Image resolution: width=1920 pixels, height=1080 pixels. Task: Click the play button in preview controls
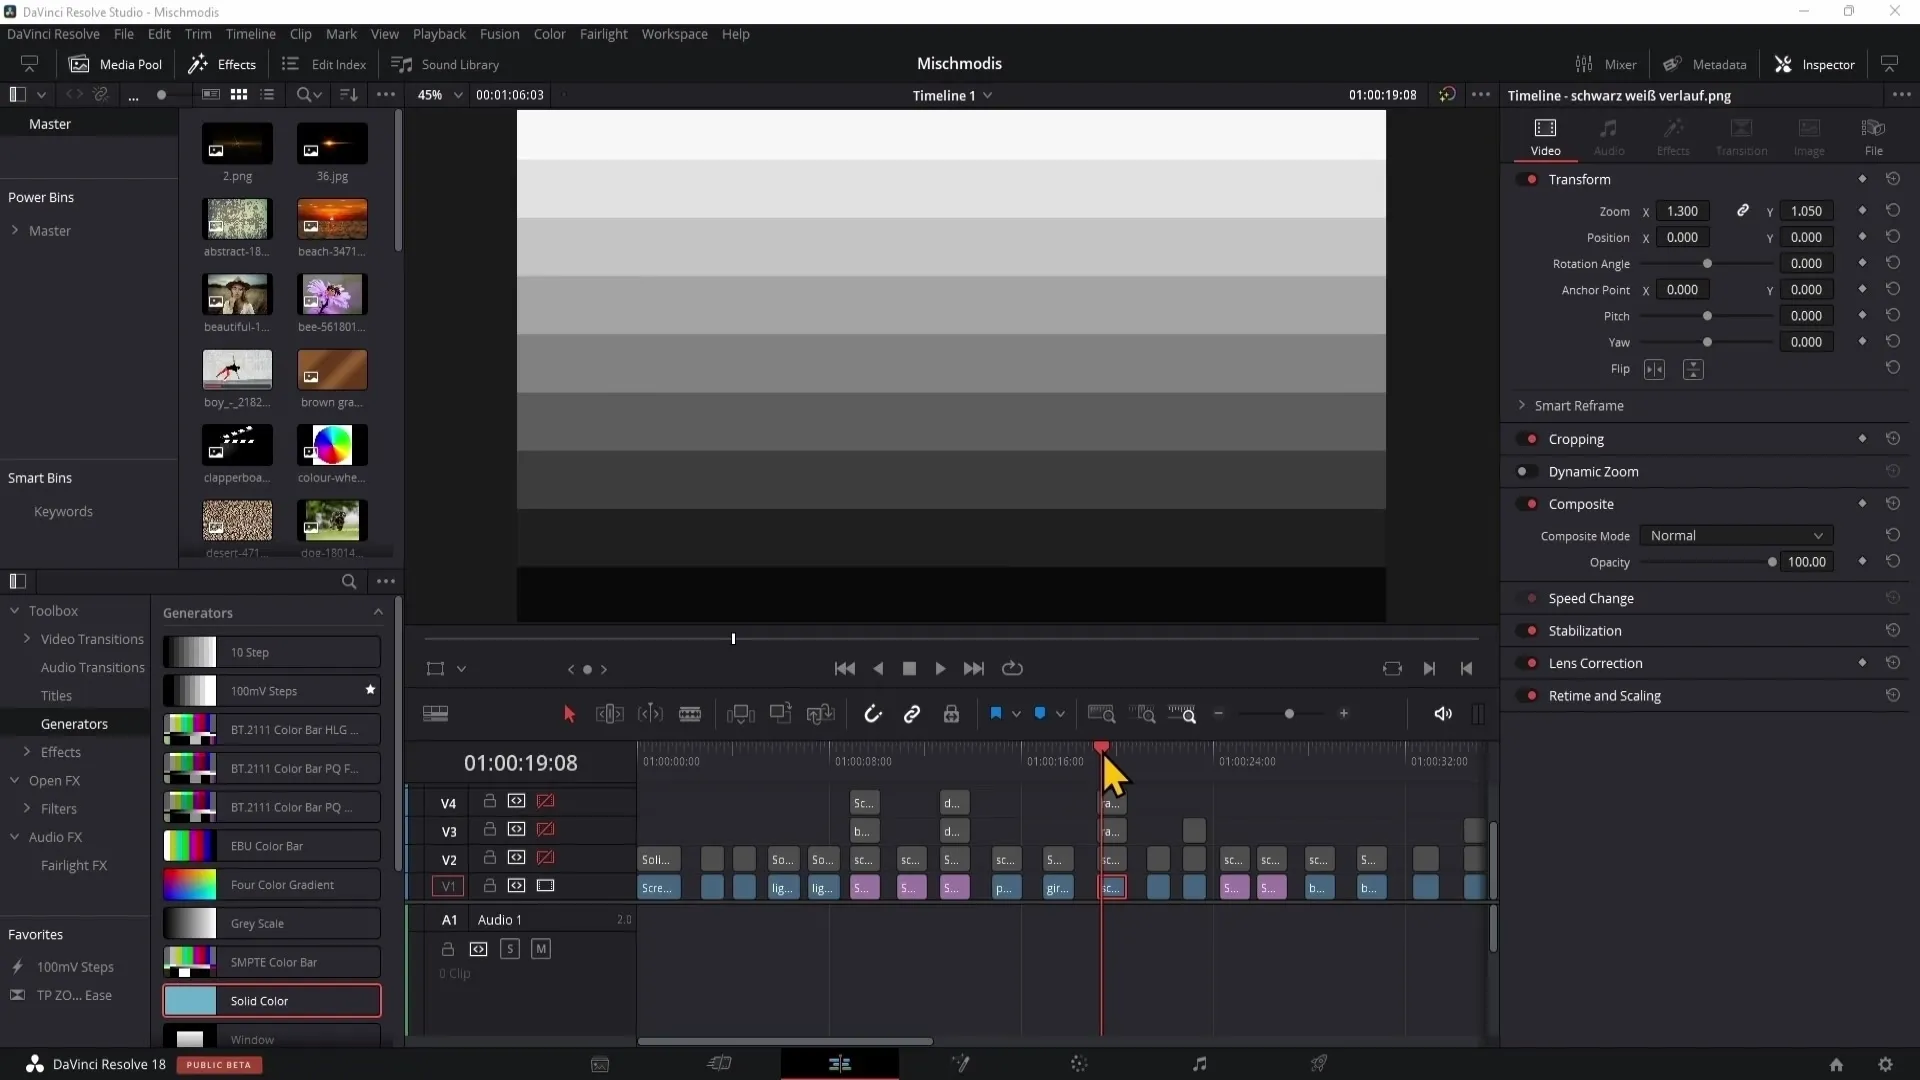click(x=942, y=667)
